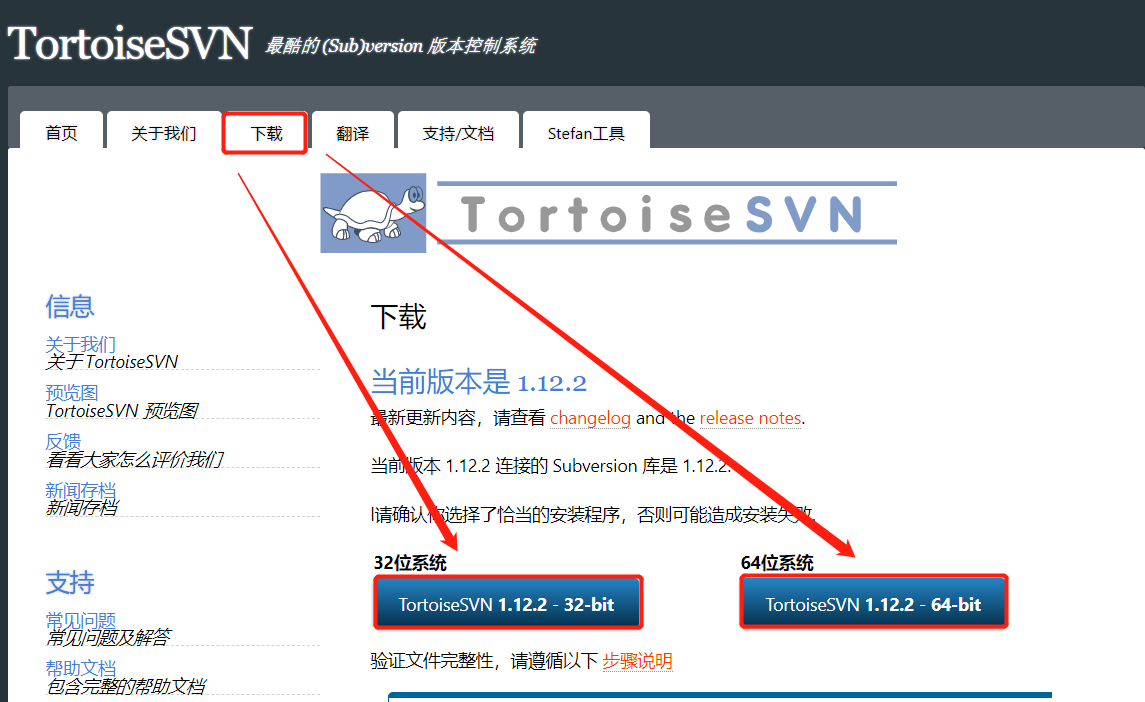Image resolution: width=1145 pixels, height=702 pixels.
Task: Click the 支持 sidebar heading
Action: coord(69,582)
